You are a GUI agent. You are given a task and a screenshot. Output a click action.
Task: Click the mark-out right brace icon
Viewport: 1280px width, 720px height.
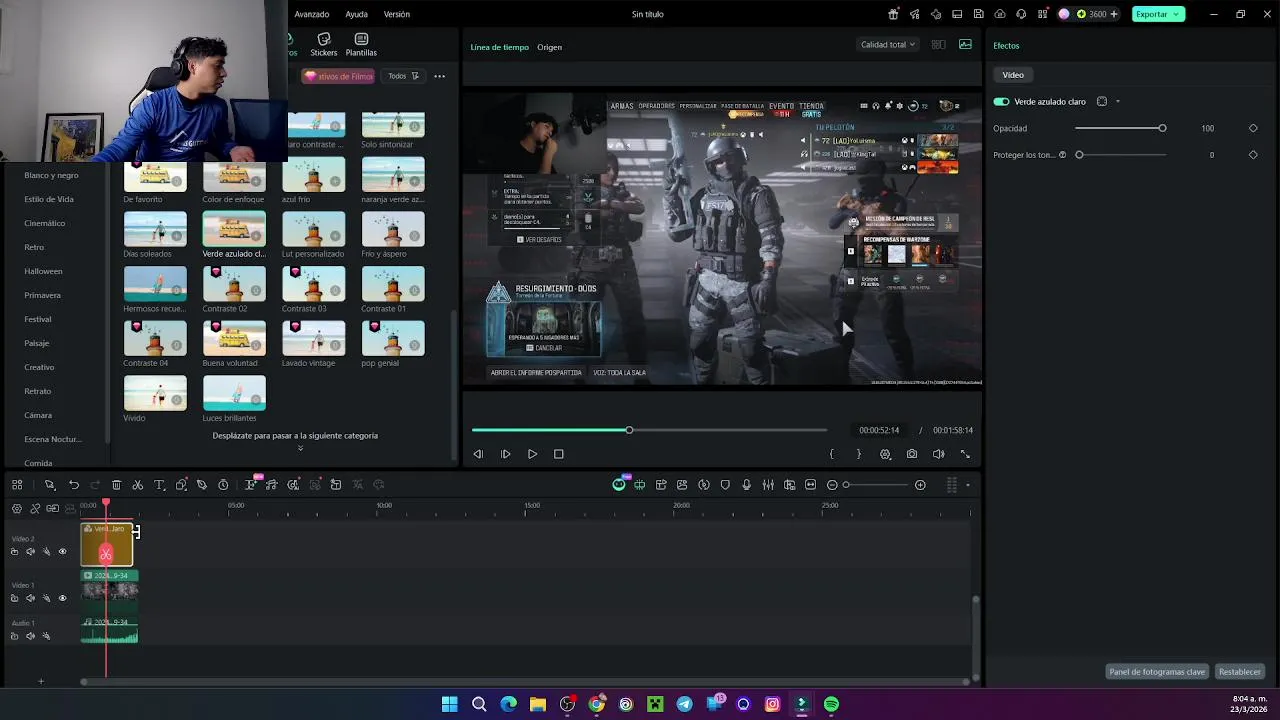coord(858,454)
